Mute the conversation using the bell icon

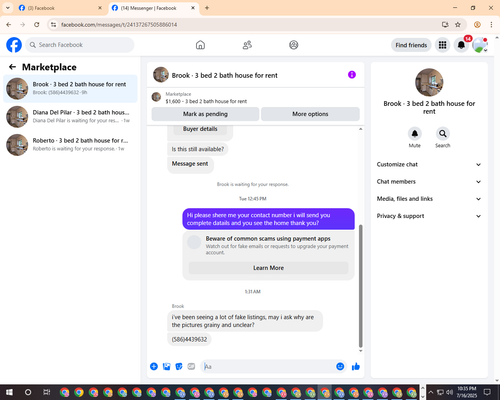pos(415,134)
